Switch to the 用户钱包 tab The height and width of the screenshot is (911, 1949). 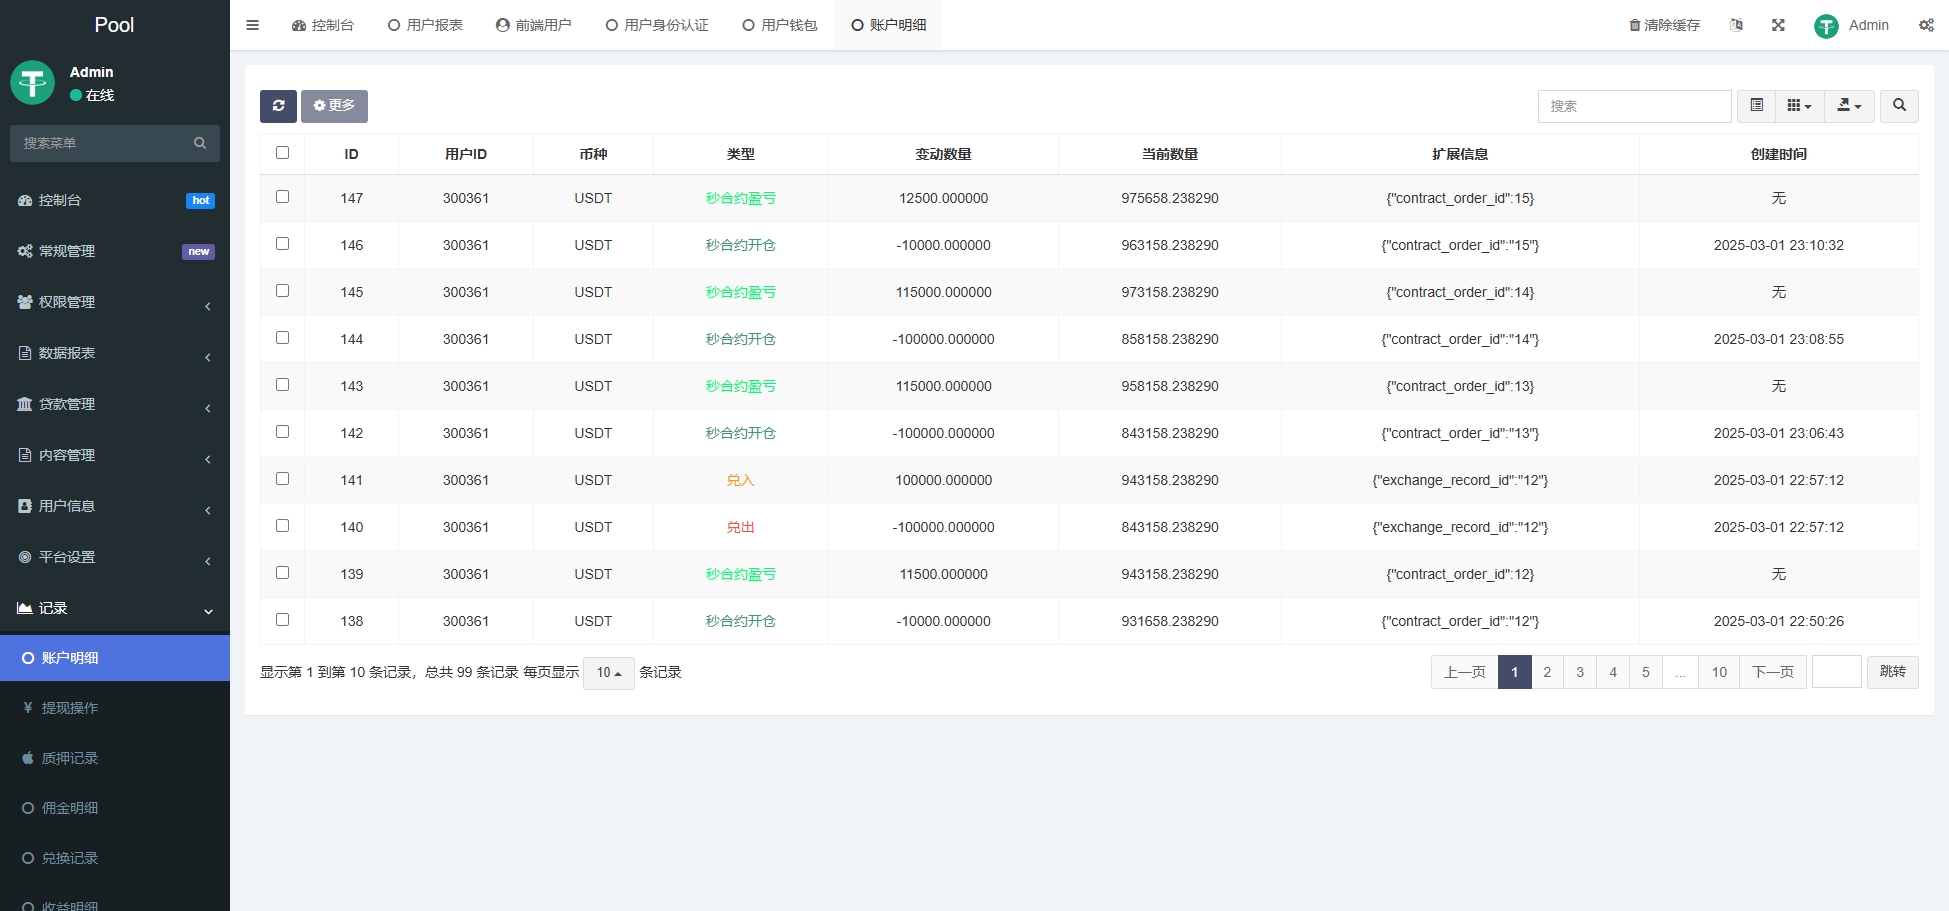[779, 25]
